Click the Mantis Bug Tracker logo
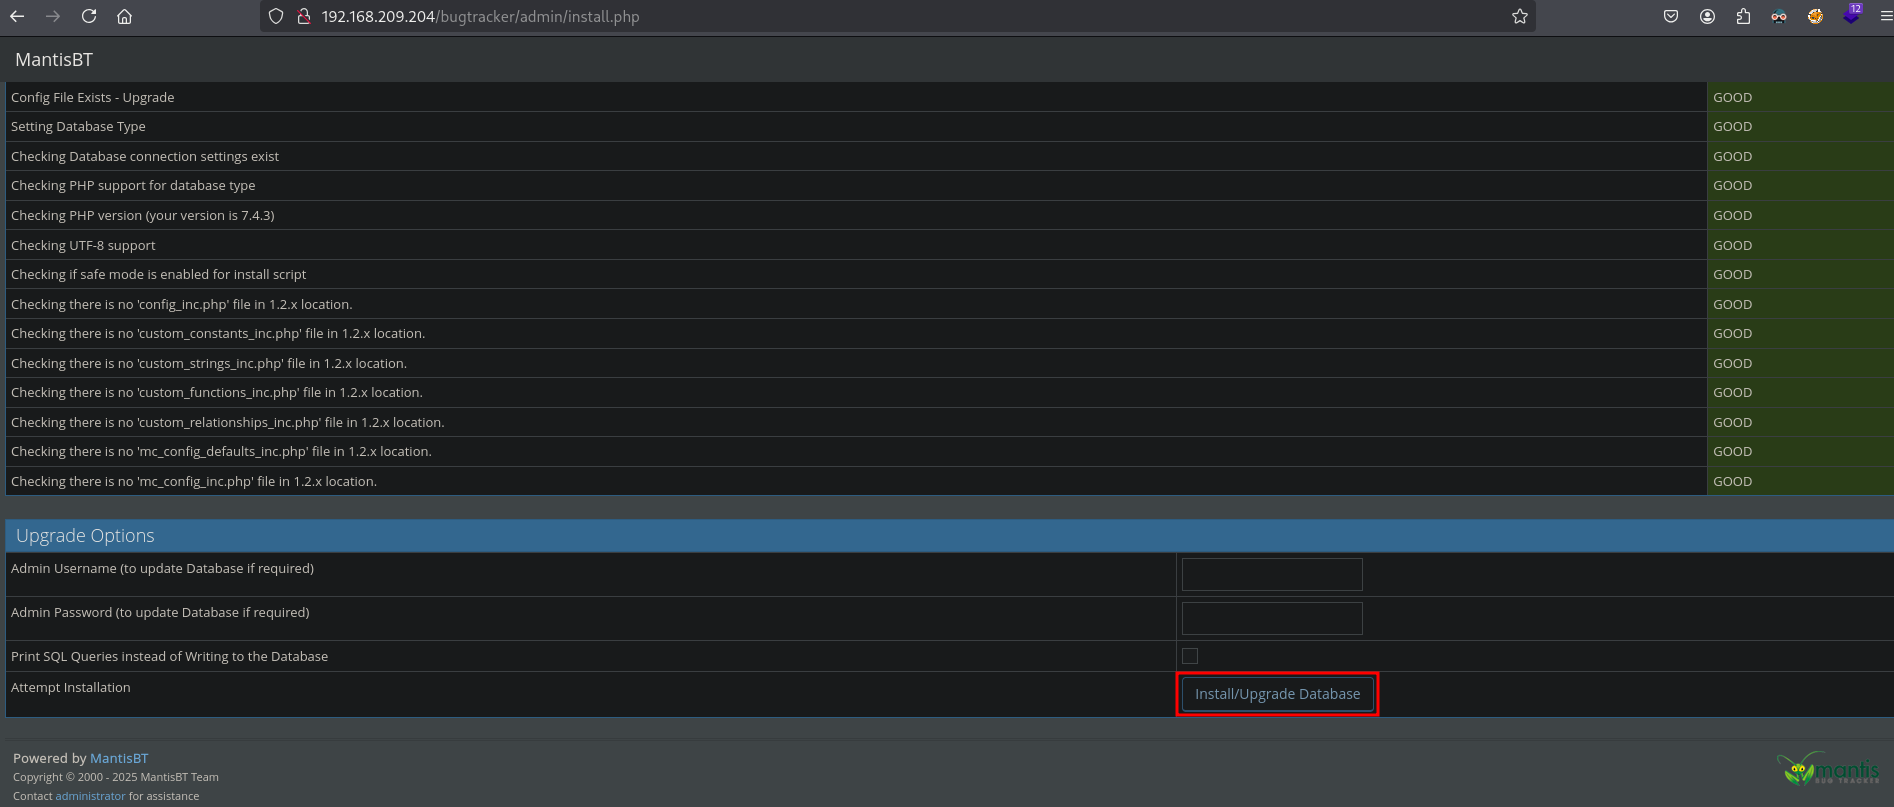This screenshot has width=1894, height=807. tap(1828, 768)
